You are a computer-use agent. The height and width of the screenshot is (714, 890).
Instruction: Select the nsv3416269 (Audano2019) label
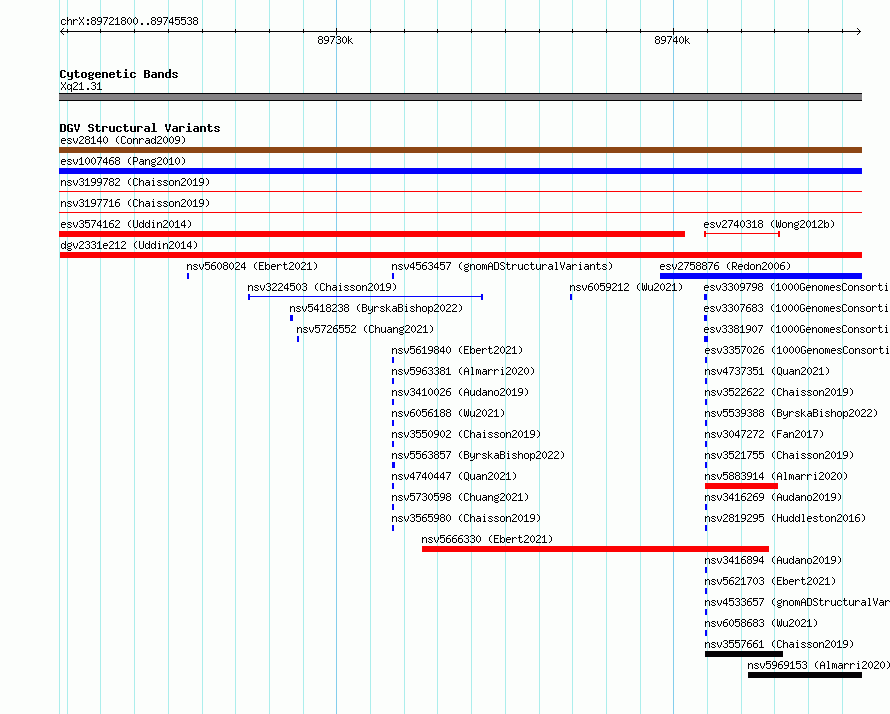[x=773, y=497]
